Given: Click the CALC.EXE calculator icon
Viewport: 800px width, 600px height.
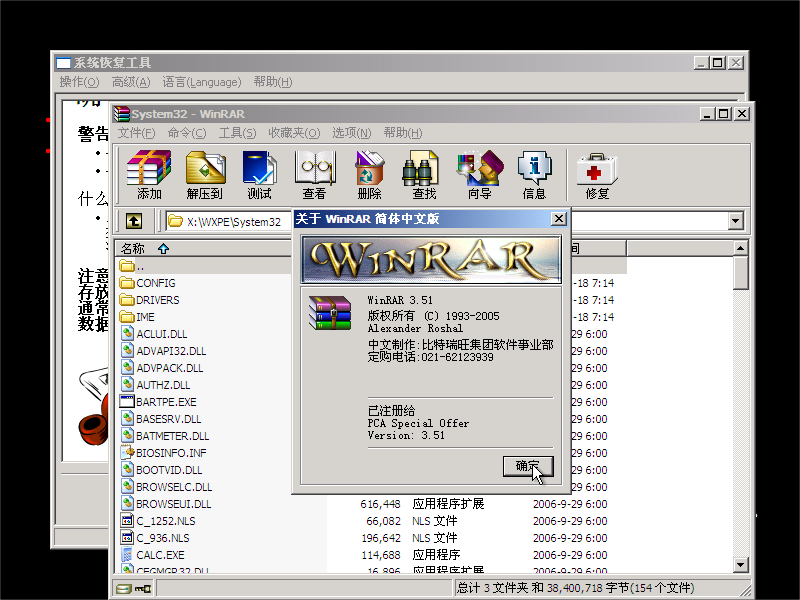Looking at the screenshot, I should pyautogui.click(x=127, y=555).
